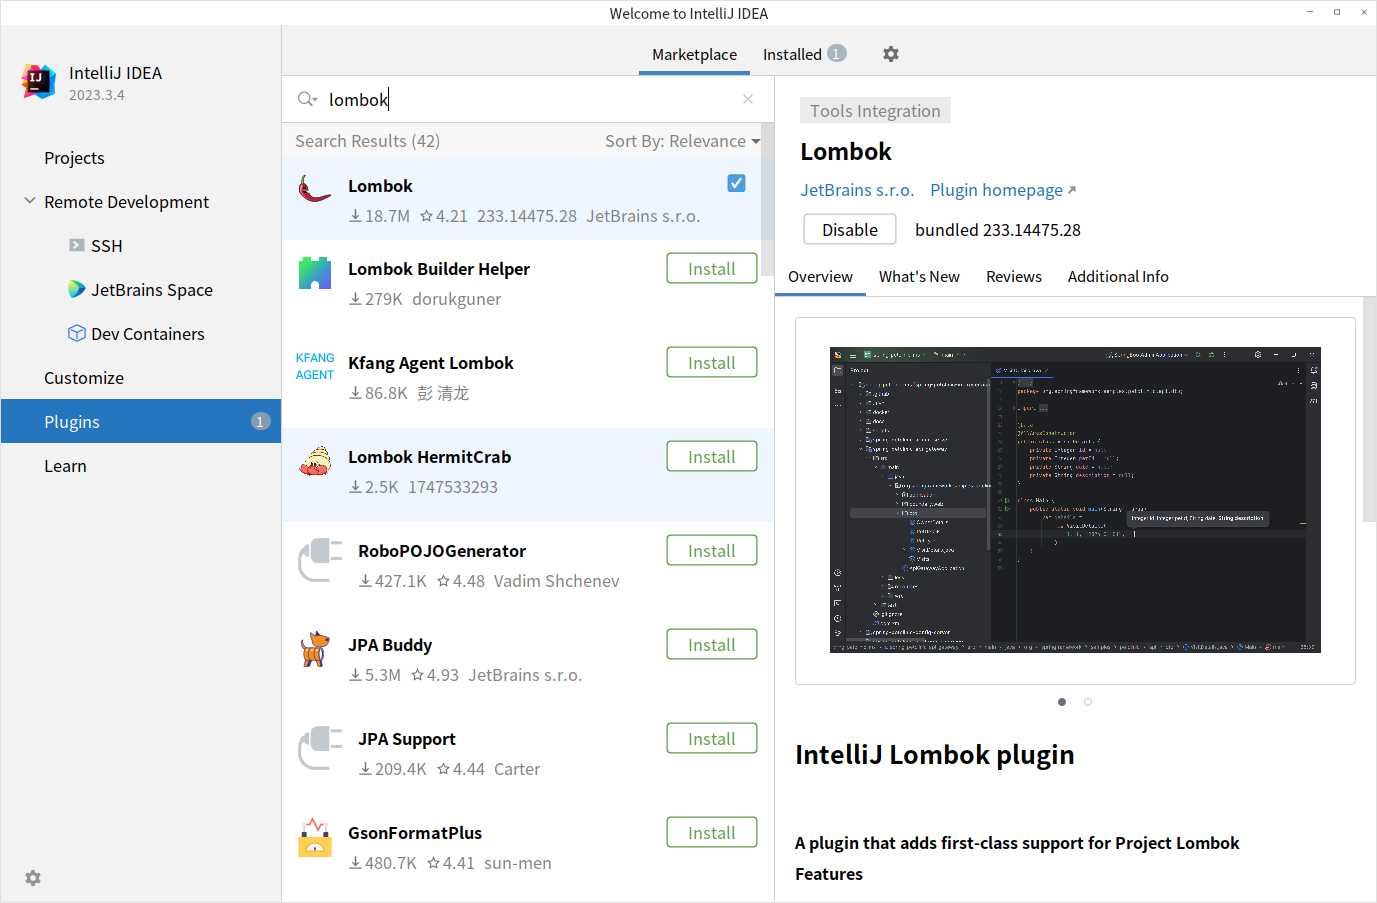Click the Dev Containers cube icon
1377x903 pixels.
(77, 333)
